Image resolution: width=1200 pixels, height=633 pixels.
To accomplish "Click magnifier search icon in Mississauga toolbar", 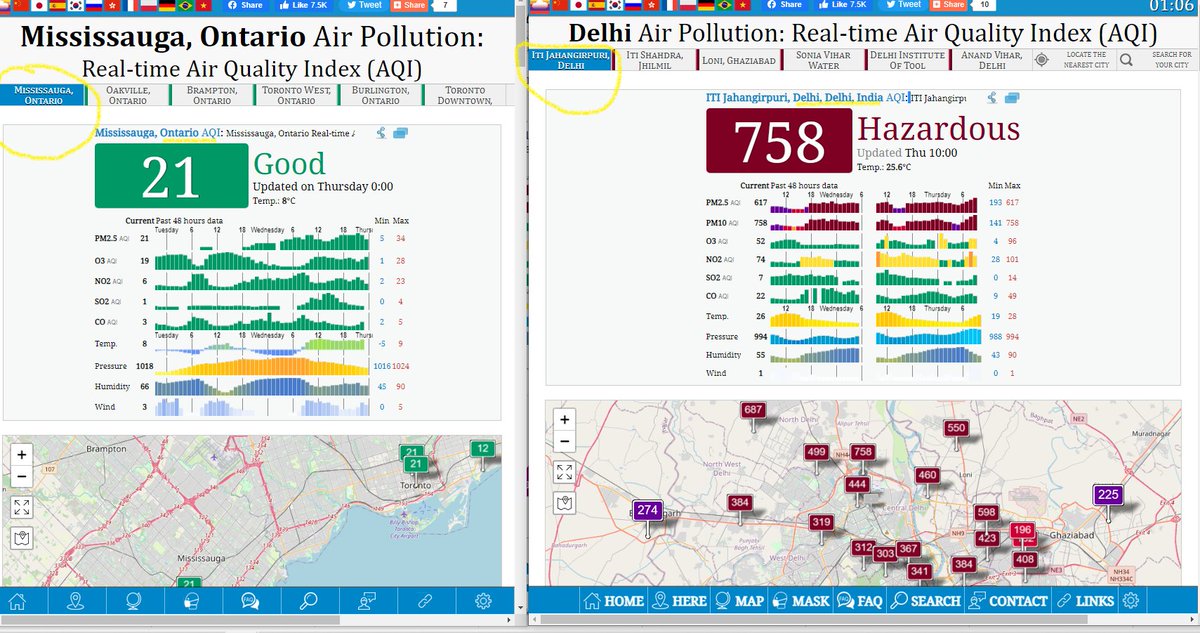I will point(308,601).
